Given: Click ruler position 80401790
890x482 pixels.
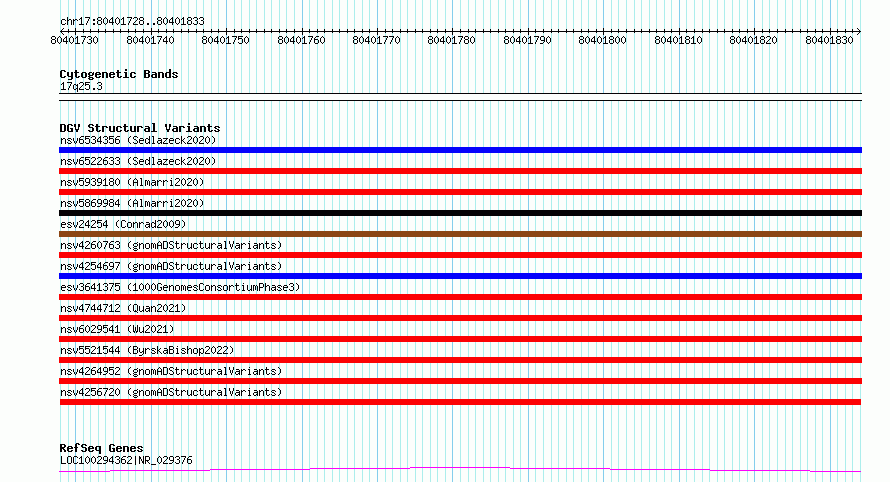Looking at the screenshot, I should pyautogui.click(x=527, y=40).
